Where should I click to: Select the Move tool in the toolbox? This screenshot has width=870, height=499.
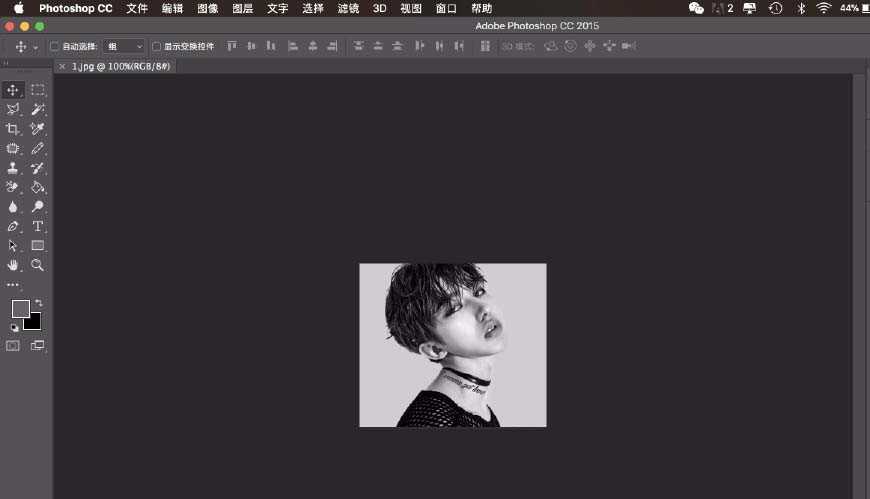tap(13, 90)
